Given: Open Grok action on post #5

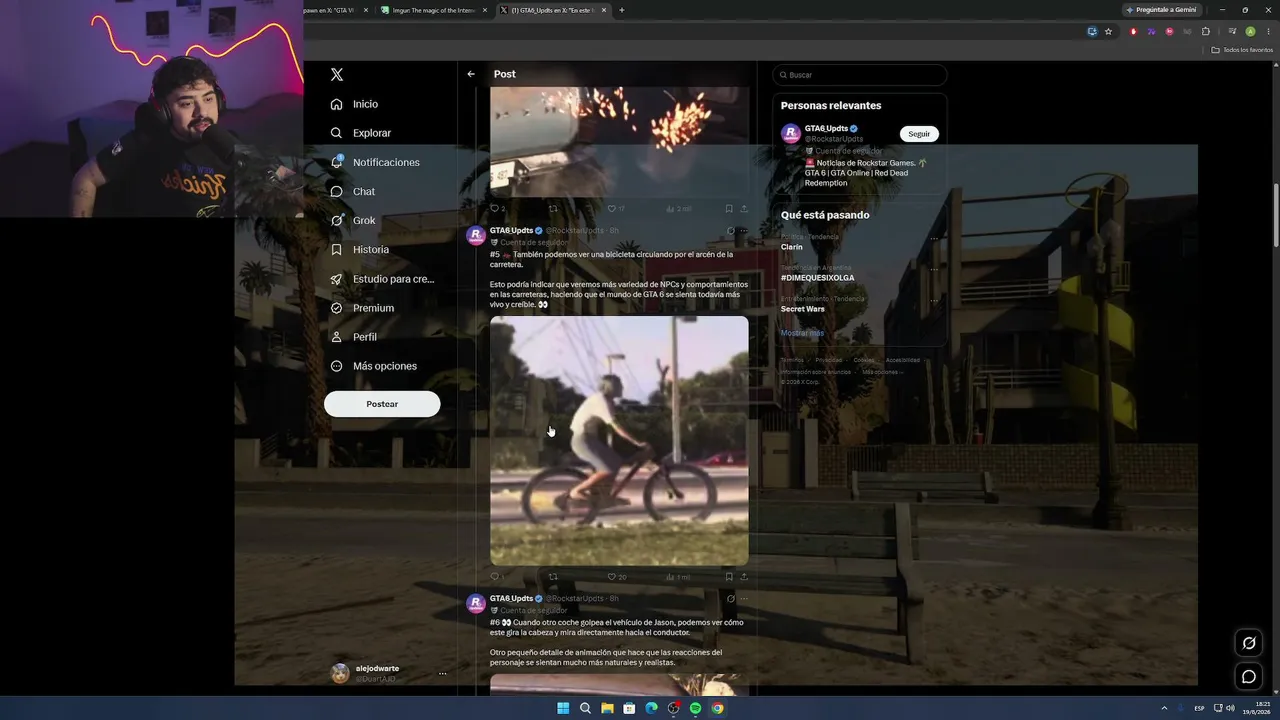Looking at the screenshot, I should pyautogui.click(x=731, y=231).
